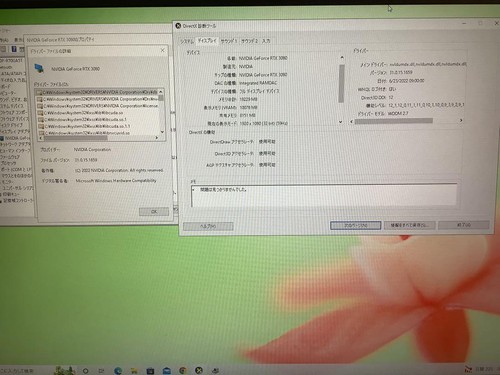500x375 pixels.
Task: Click the 終了 button in DirectX tool
Action: pos(464,225)
